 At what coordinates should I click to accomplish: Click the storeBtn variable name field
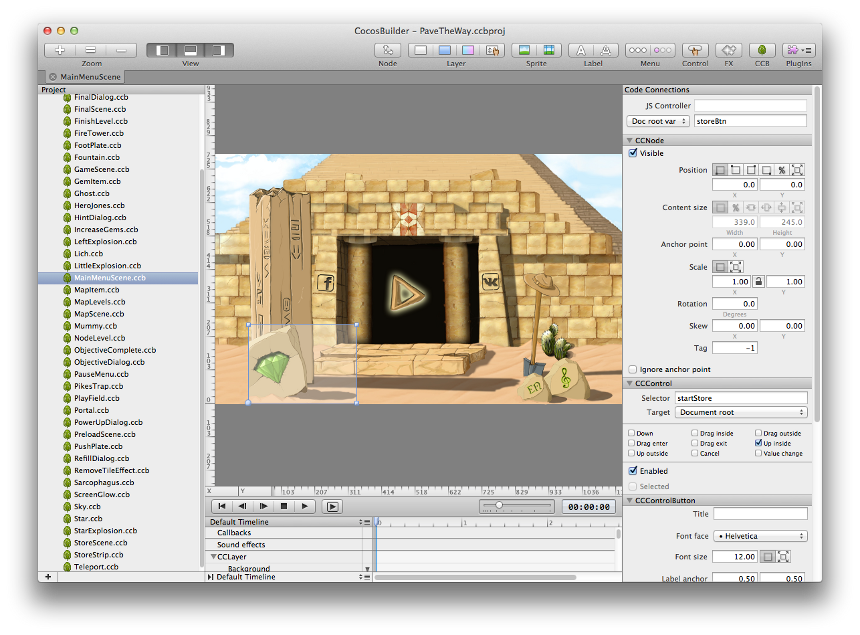750,121
